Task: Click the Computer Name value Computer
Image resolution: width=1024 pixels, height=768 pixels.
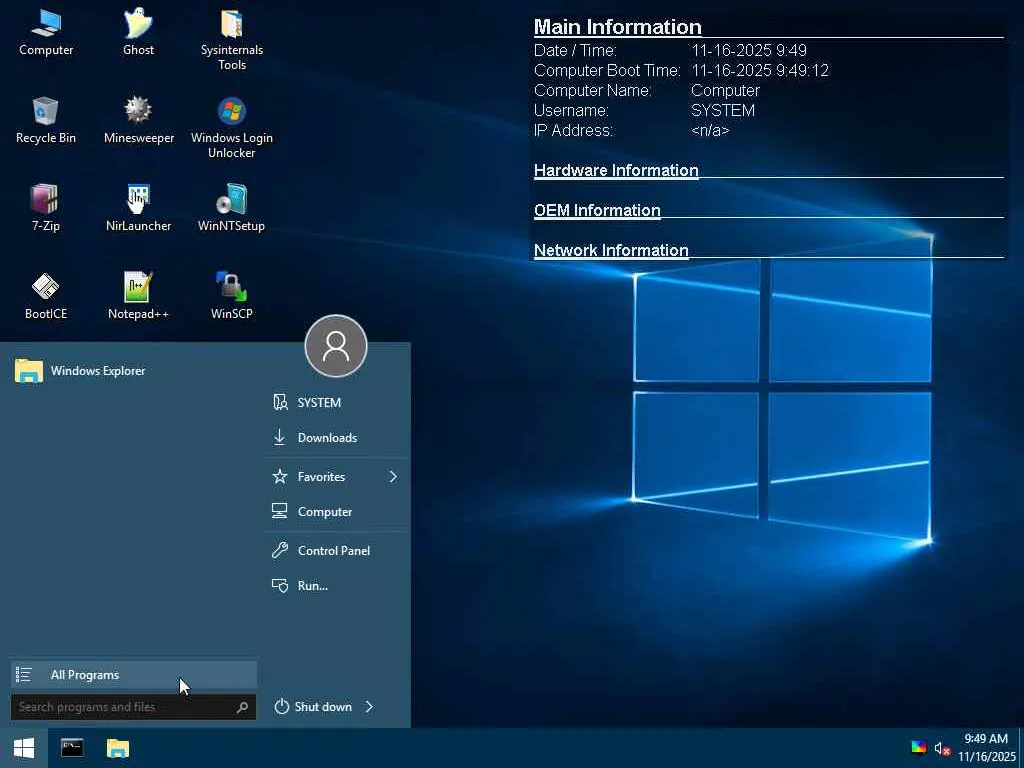Action: [726, 91]
